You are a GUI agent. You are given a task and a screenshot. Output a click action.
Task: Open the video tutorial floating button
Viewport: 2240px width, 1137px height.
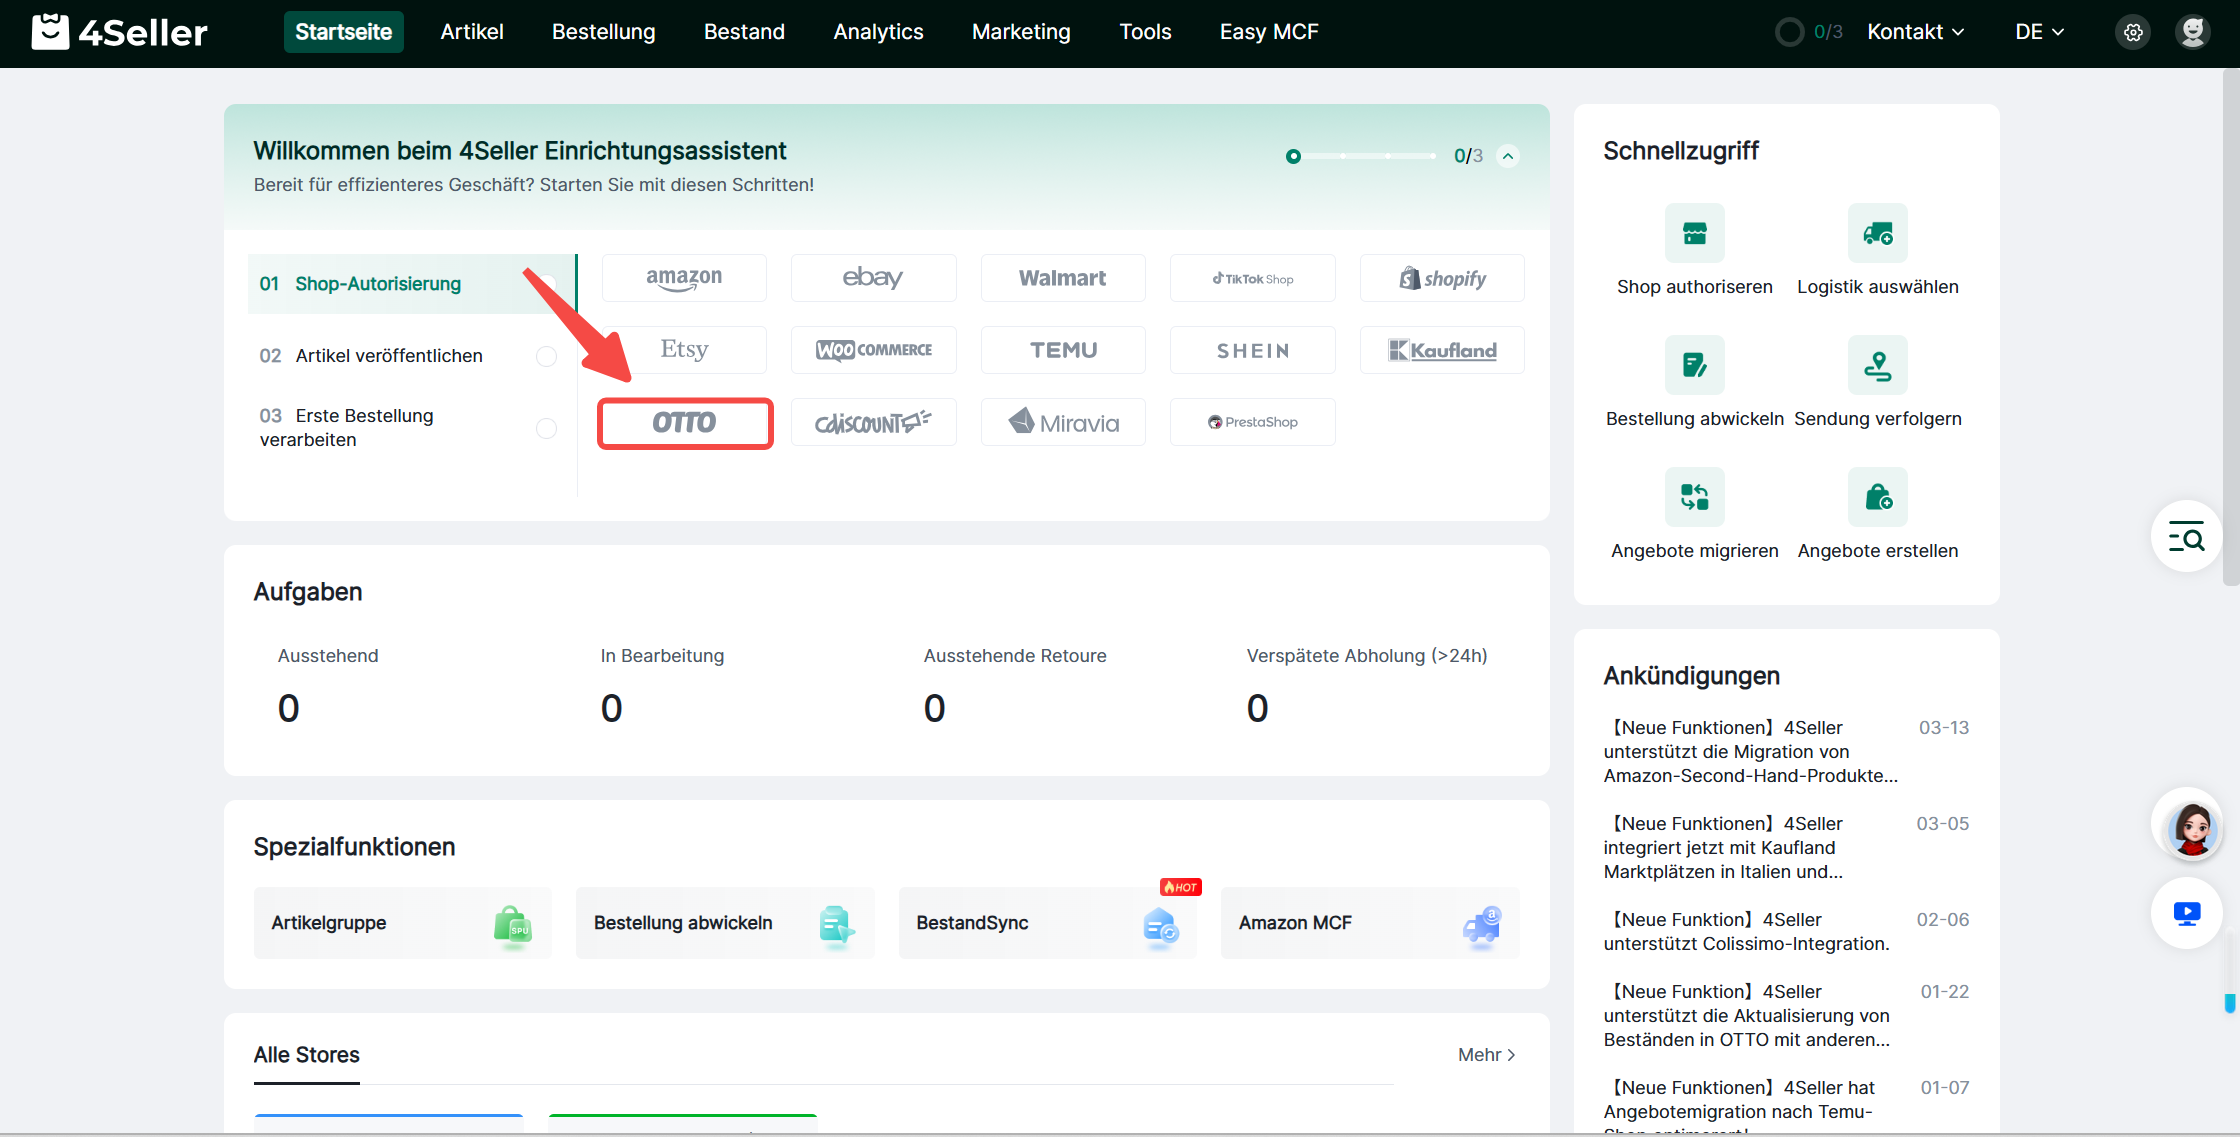pos(2186,913)
